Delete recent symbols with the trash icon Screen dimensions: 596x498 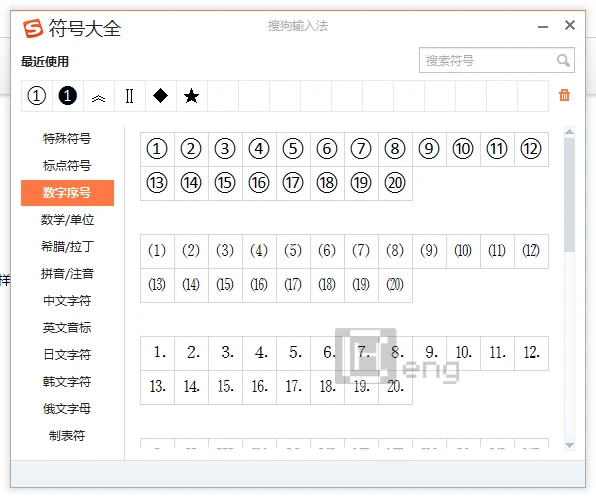[564, 95]
